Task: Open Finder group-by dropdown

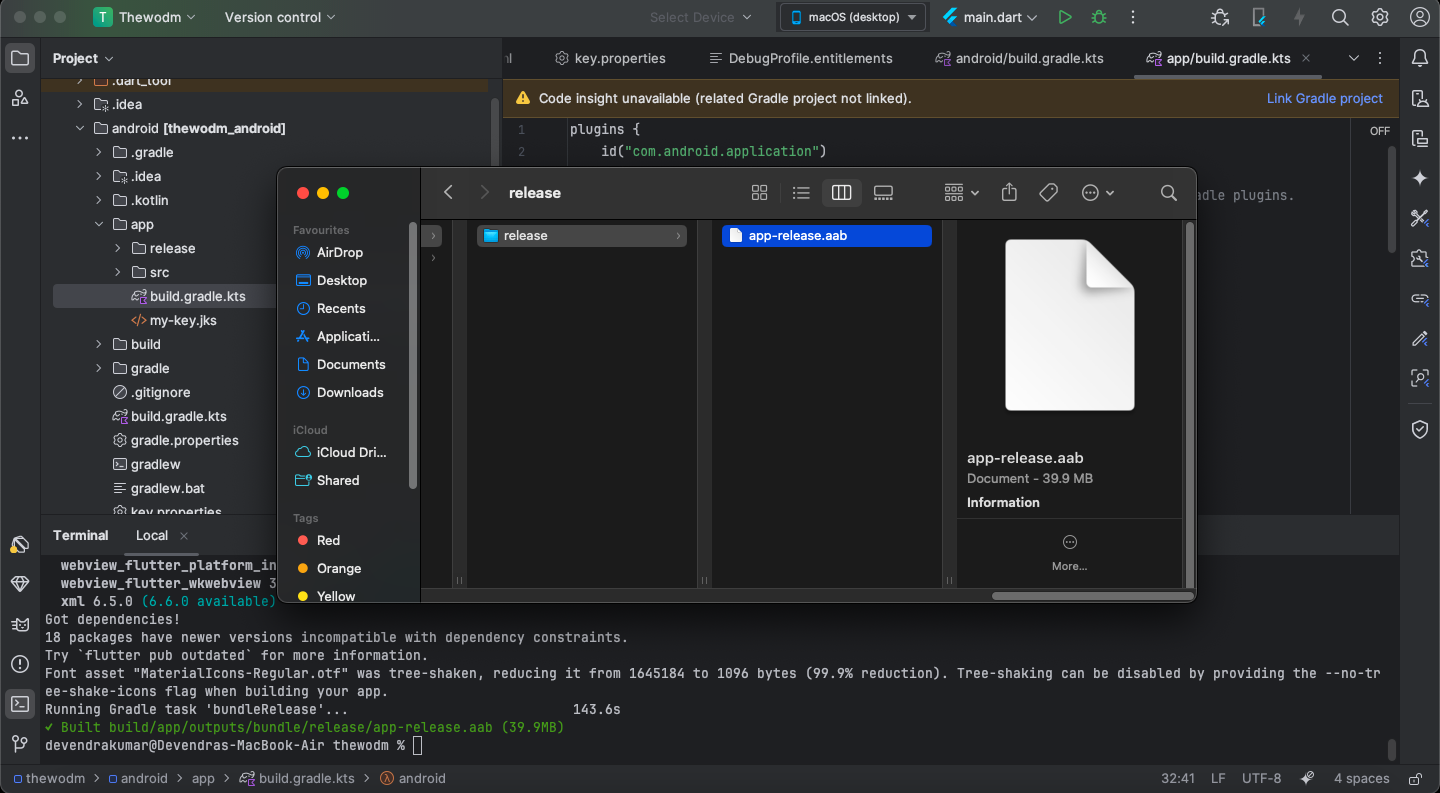Action: click(961, 193)
